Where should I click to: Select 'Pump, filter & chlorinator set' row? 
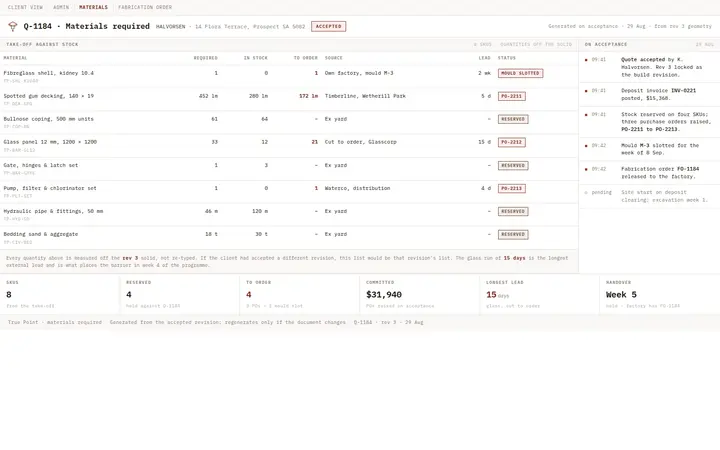(288, 191)
